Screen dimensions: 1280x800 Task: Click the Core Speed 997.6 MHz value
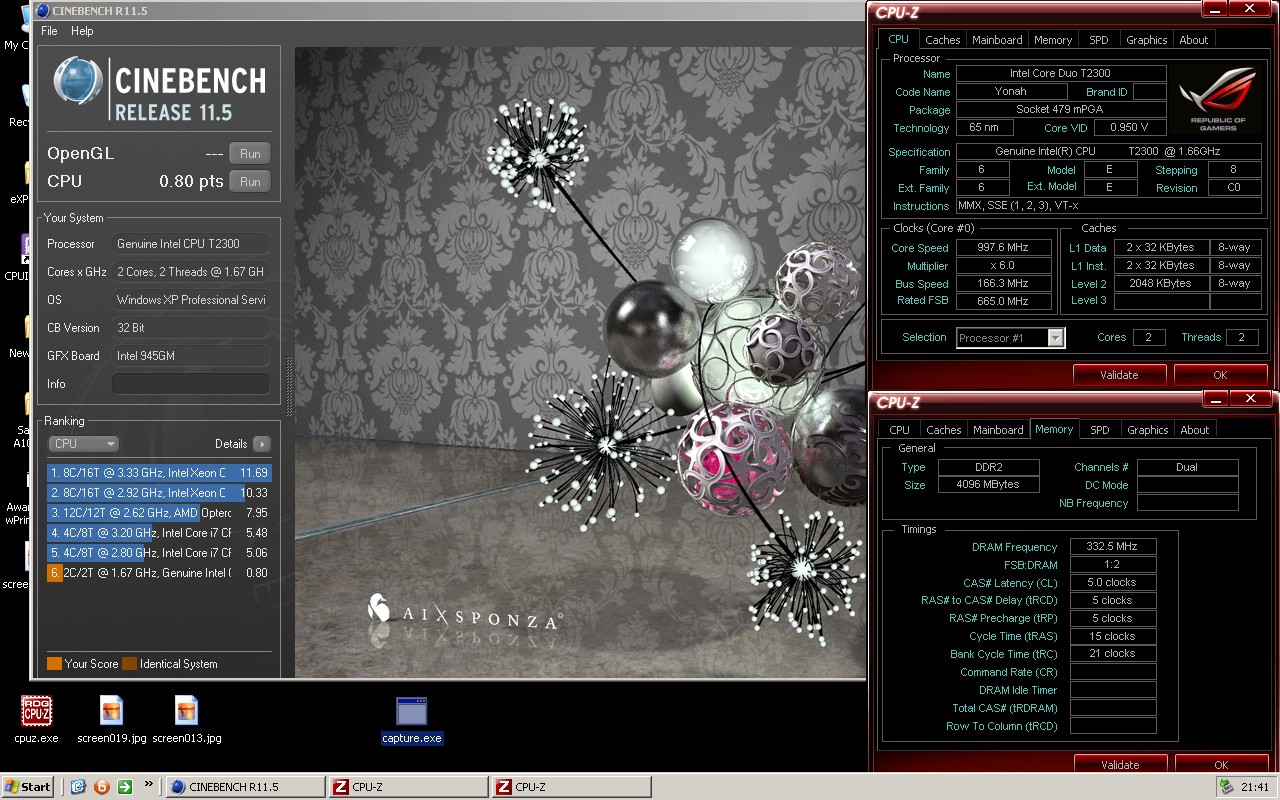(x=1005, y=248)
